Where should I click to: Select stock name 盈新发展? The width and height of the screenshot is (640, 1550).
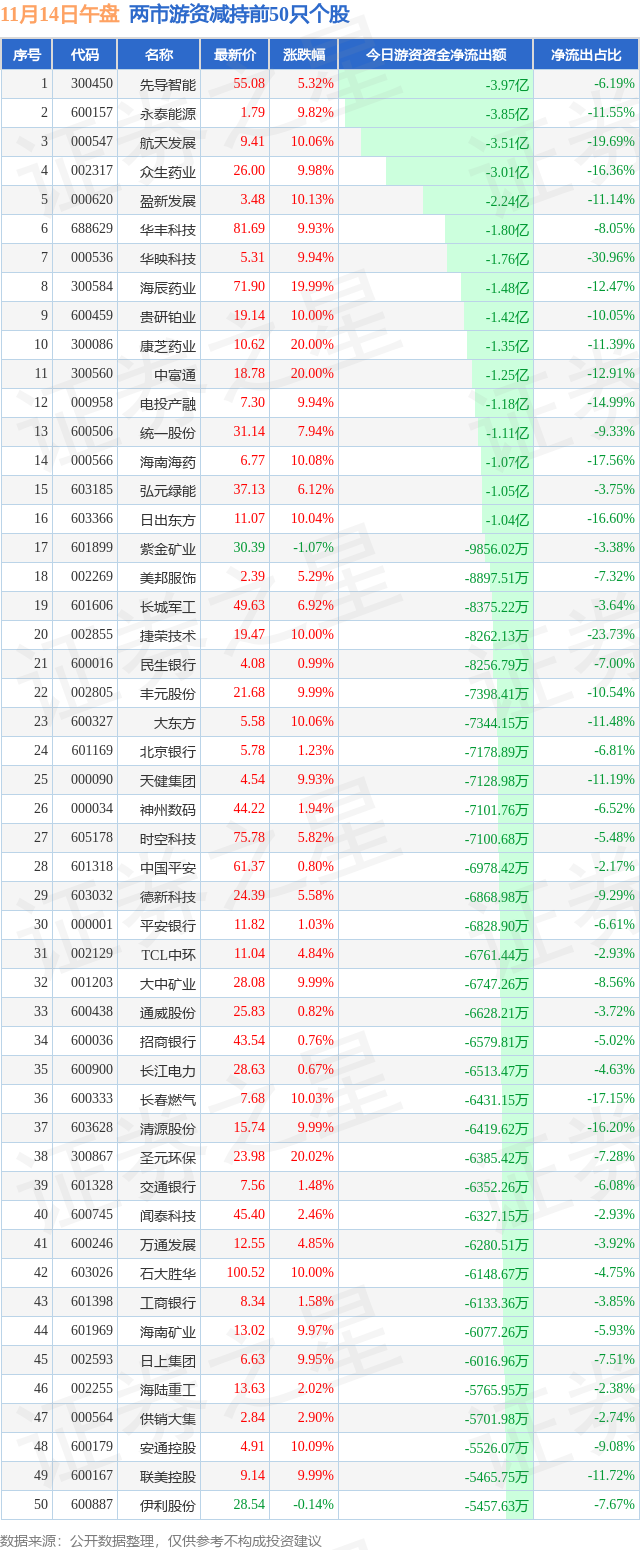tap(168, 200)
